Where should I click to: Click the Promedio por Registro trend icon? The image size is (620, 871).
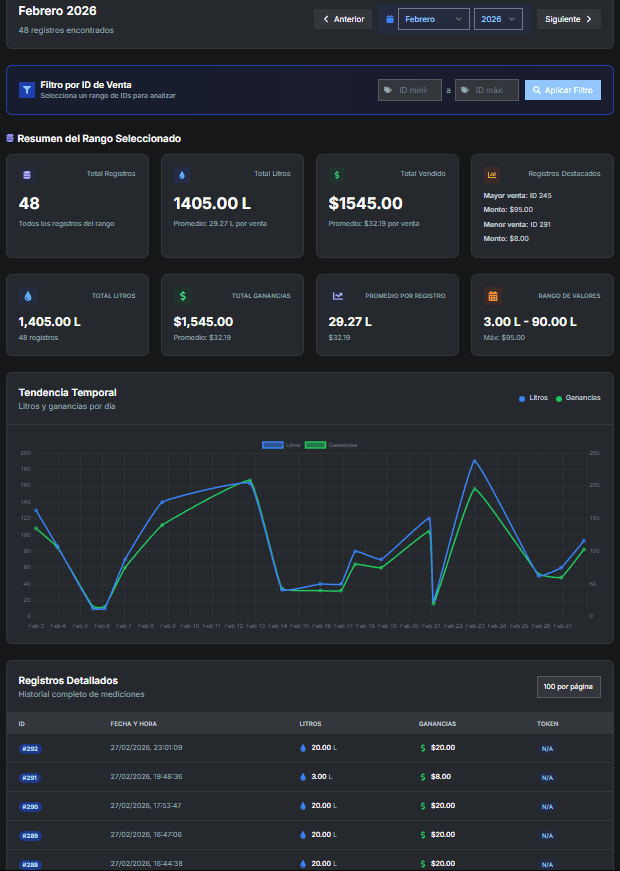pos(337,296)
